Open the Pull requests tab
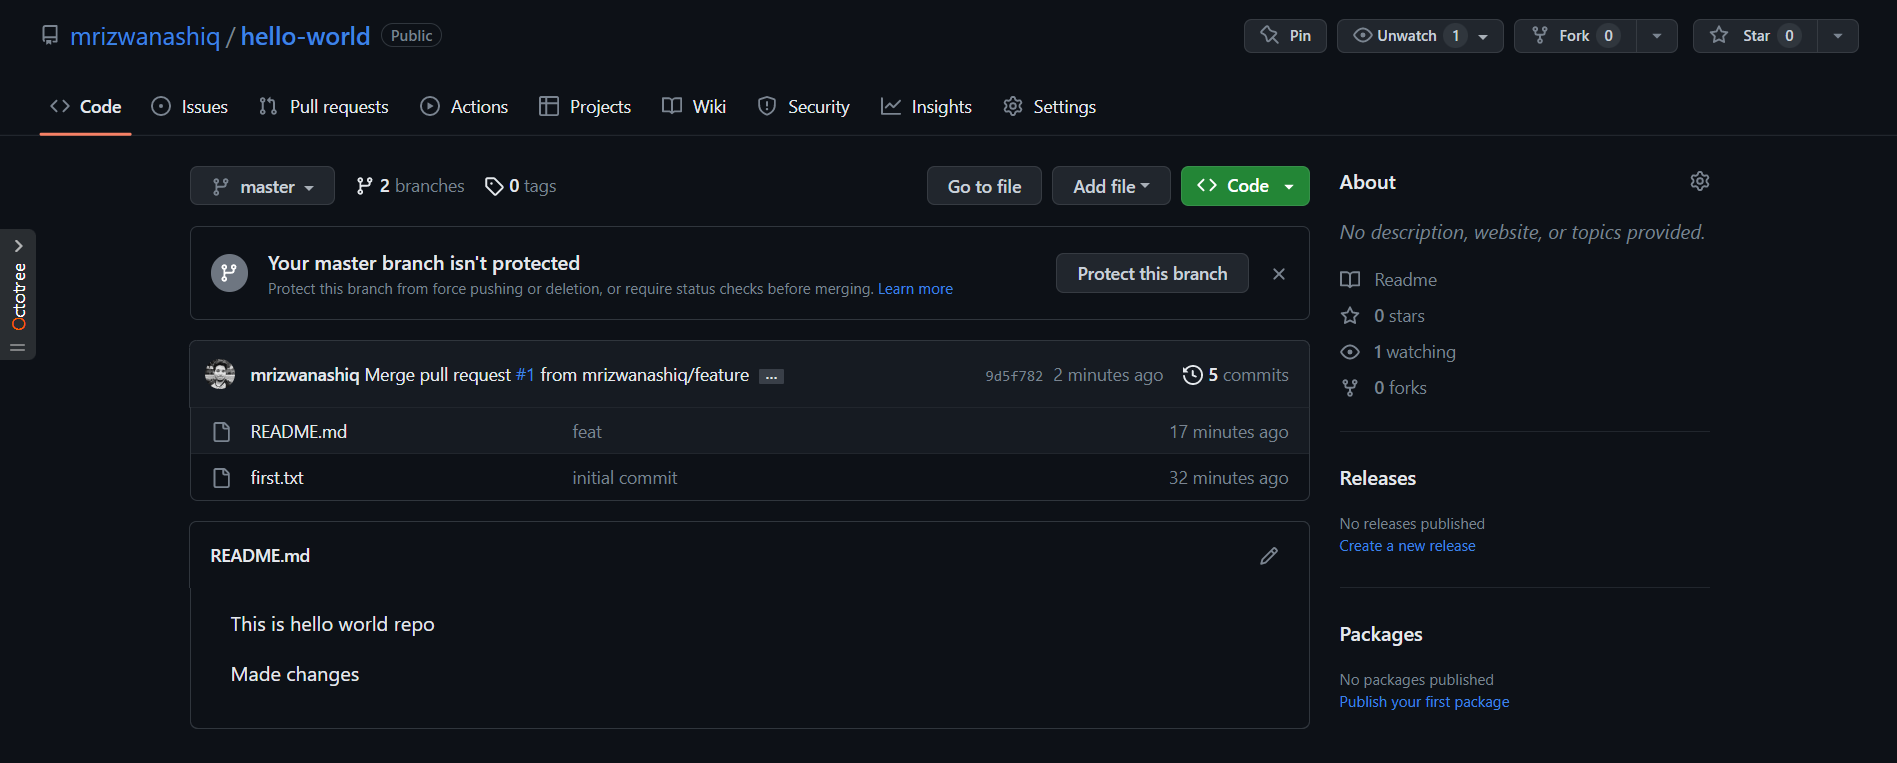 coord(323,107)
